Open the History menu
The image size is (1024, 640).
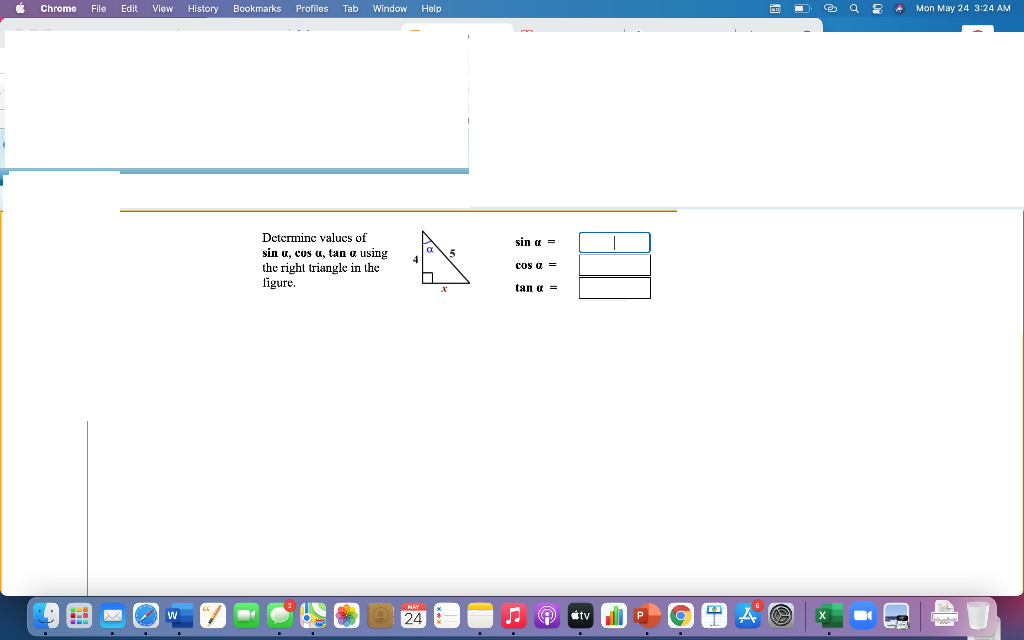202,8
